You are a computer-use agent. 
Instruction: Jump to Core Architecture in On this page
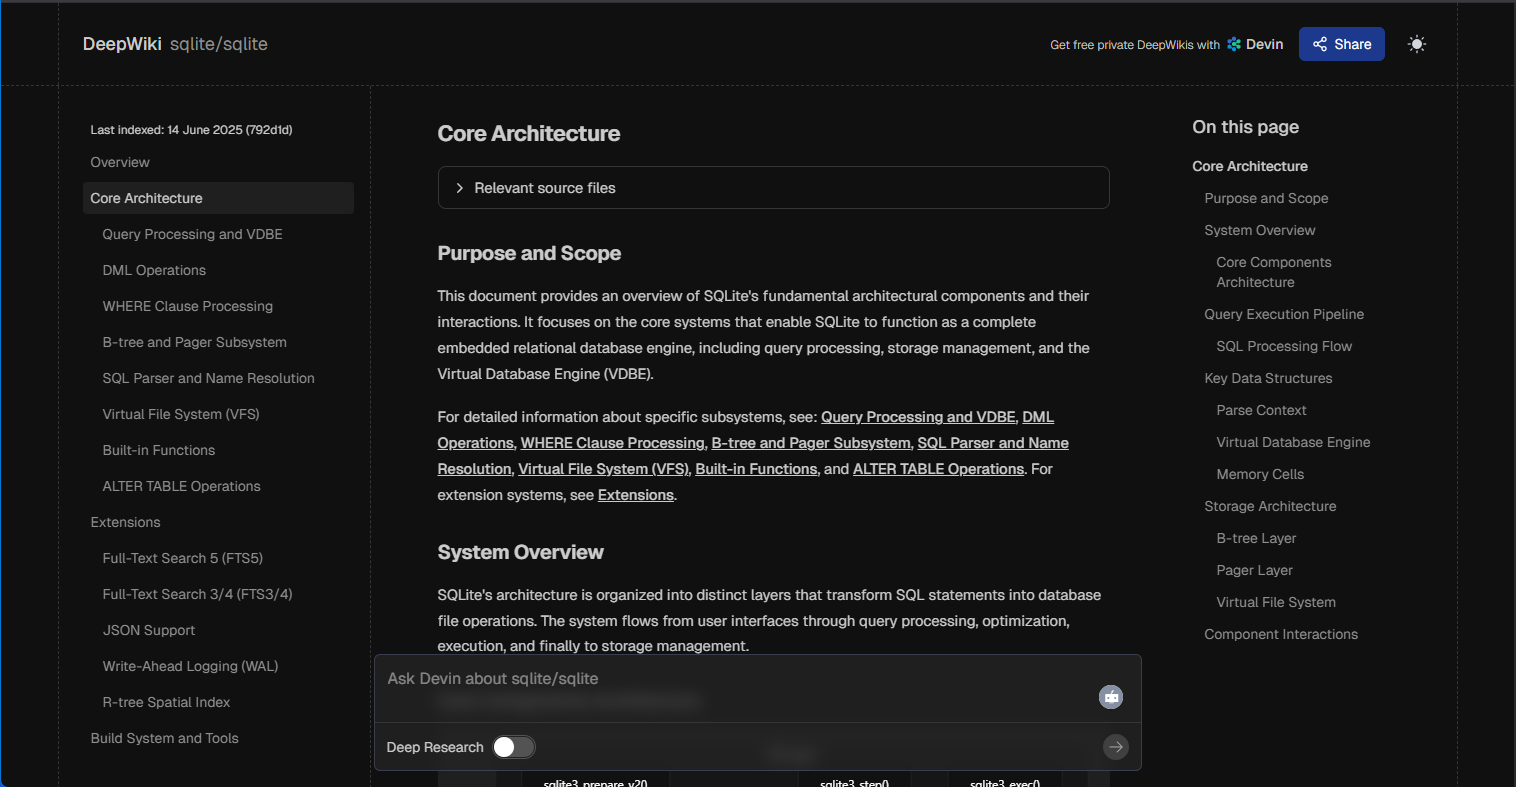1250,166
